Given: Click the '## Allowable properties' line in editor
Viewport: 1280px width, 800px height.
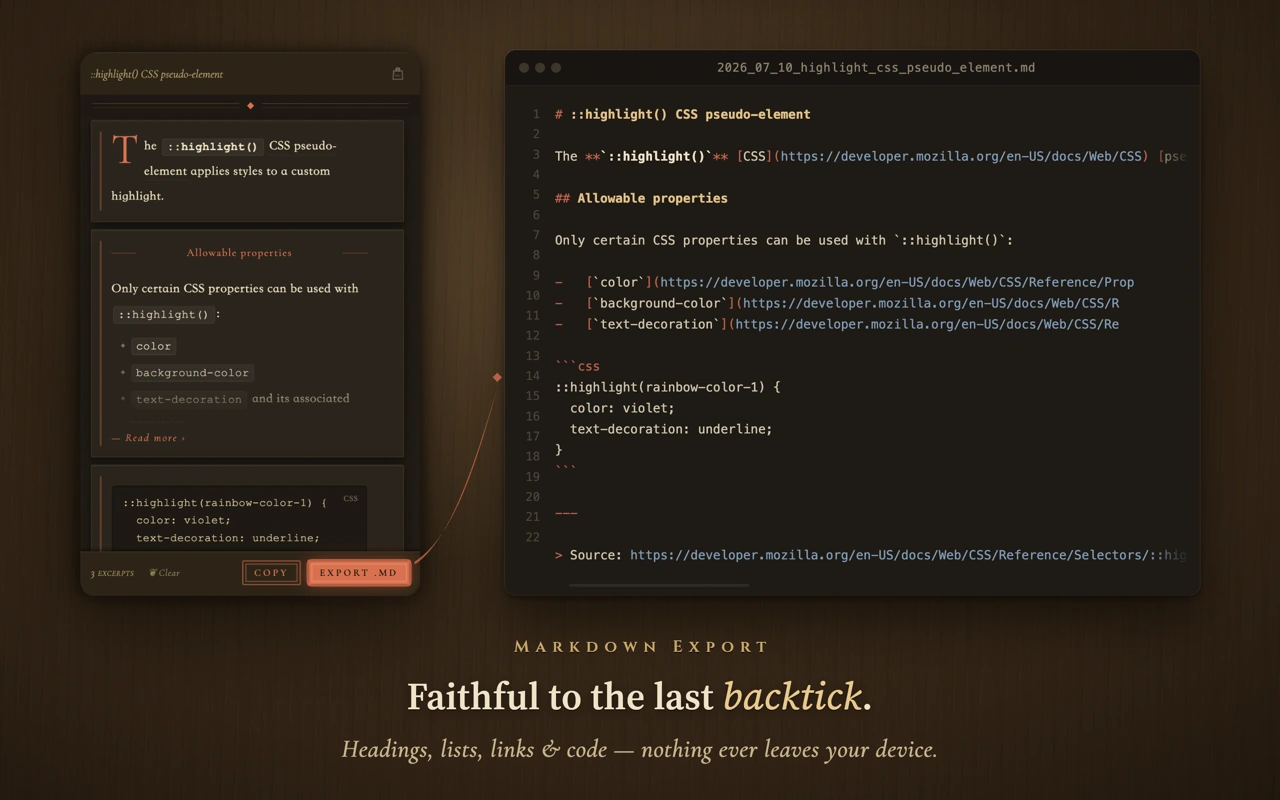Looking at the screenshot, I should coord(641,198).
